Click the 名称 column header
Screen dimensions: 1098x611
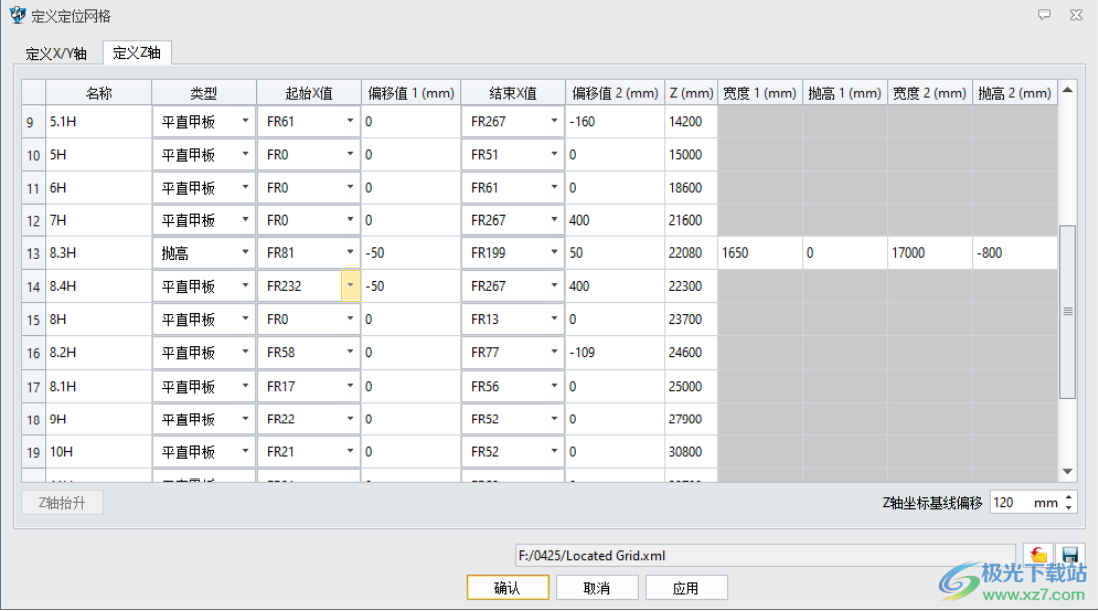tap(99, 93)
